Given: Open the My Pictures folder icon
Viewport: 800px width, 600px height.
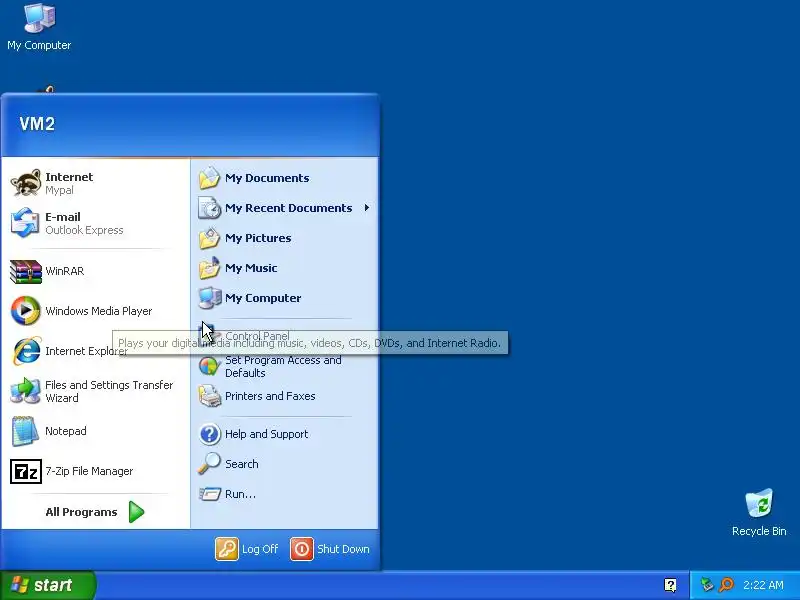Looking at the screenshot, I should (209, 238).
